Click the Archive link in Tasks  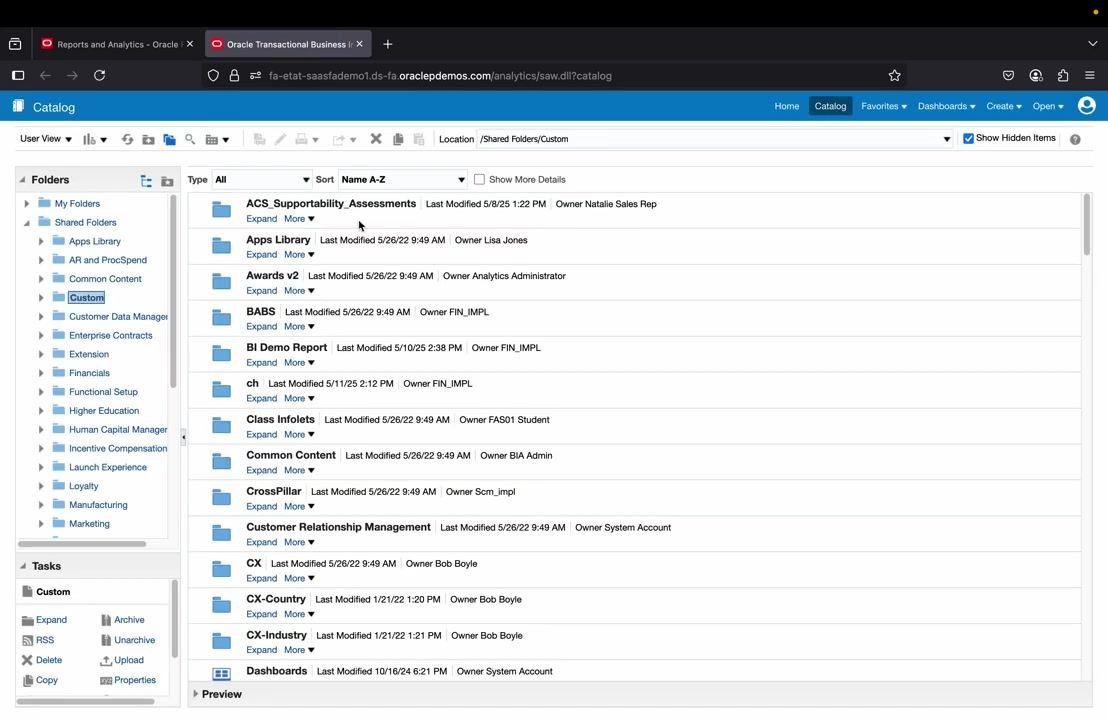coord(129,620)
